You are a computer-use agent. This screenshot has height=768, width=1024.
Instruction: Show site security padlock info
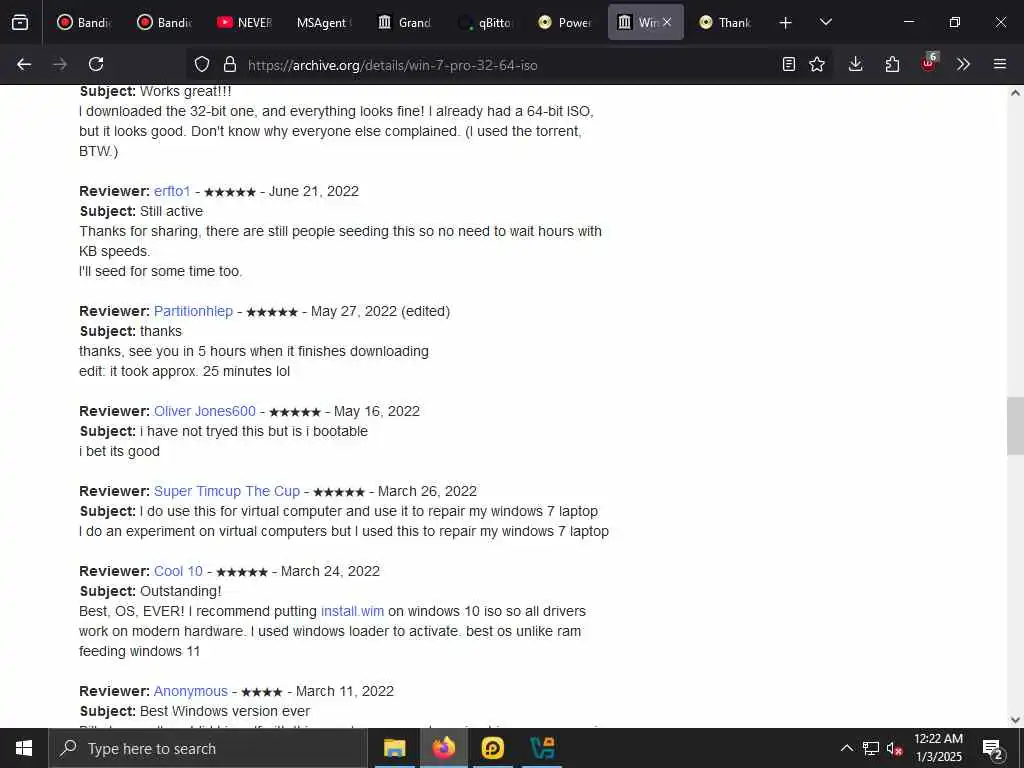[229, 64]
